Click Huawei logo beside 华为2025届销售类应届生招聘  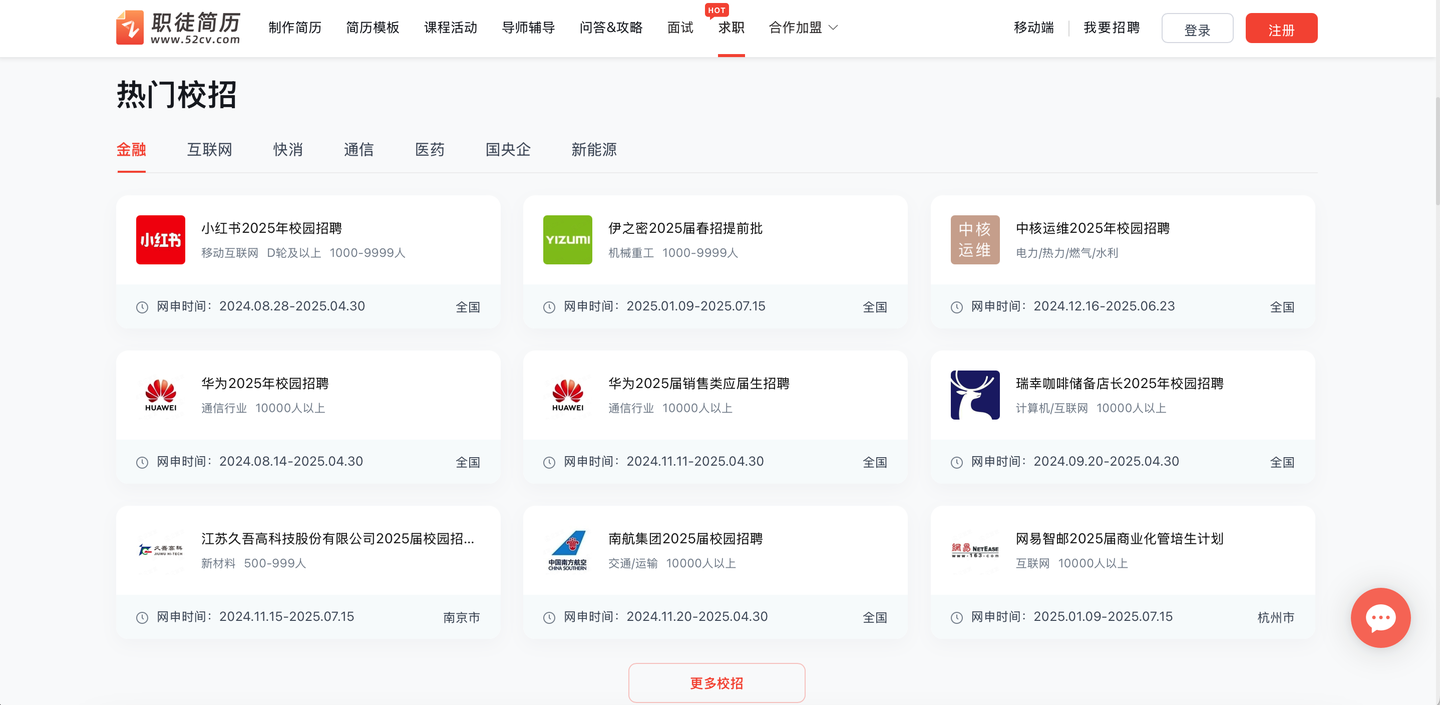point(568,395)
